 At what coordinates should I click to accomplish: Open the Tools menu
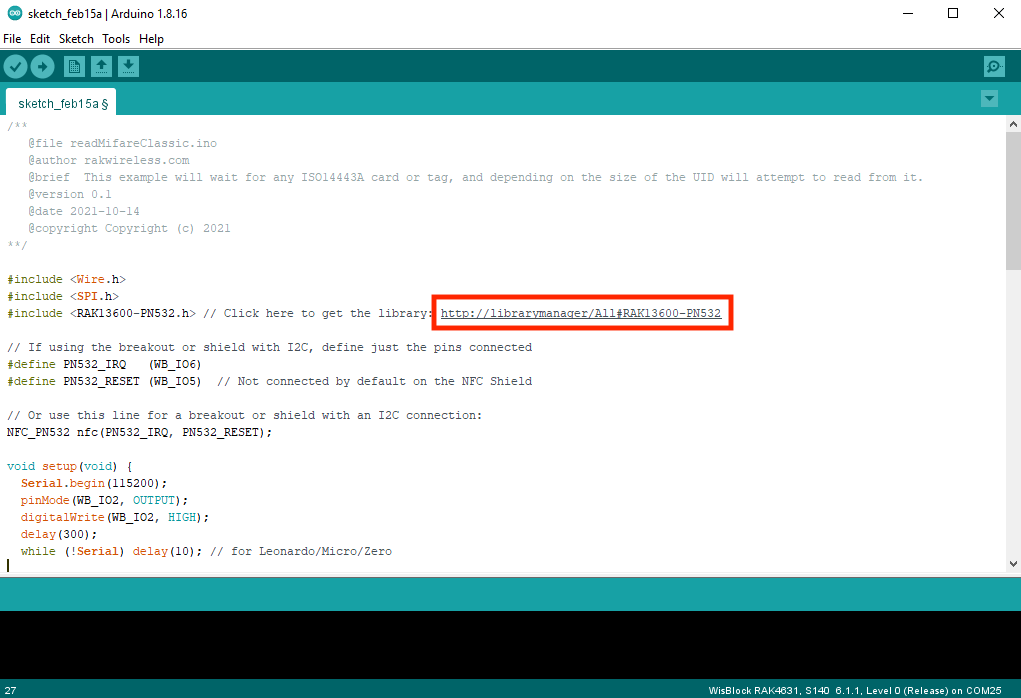point(116,39)
